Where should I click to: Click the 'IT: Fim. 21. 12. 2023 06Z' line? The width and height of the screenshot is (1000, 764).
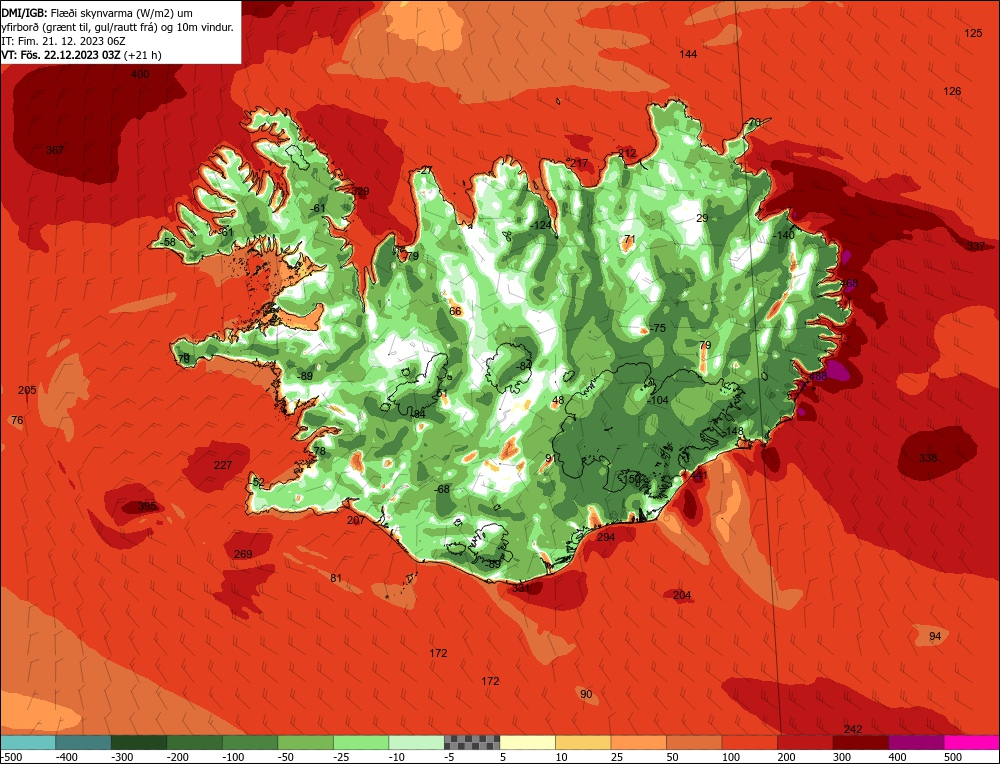point(63,41)
